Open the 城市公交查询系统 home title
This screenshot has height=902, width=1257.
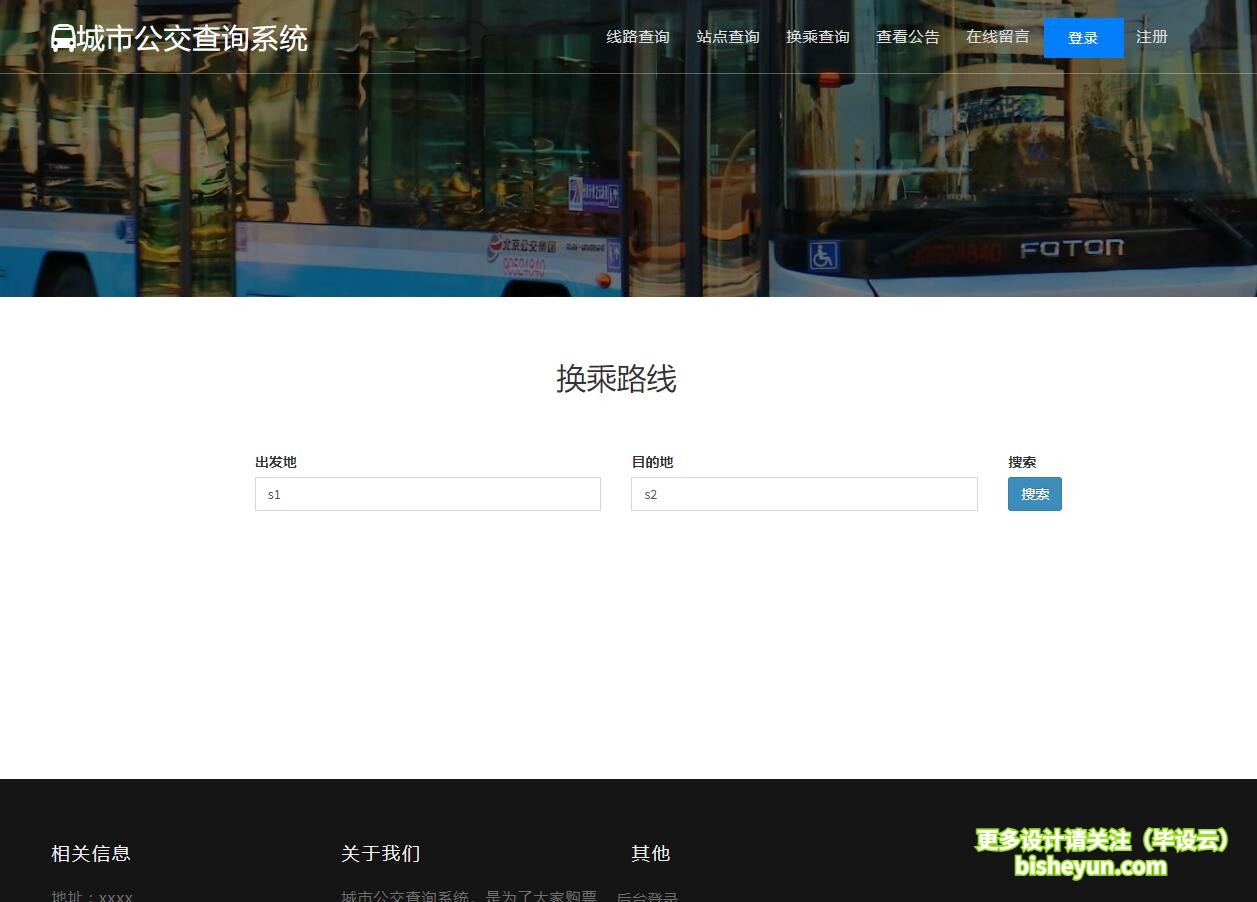pos(192,38)
